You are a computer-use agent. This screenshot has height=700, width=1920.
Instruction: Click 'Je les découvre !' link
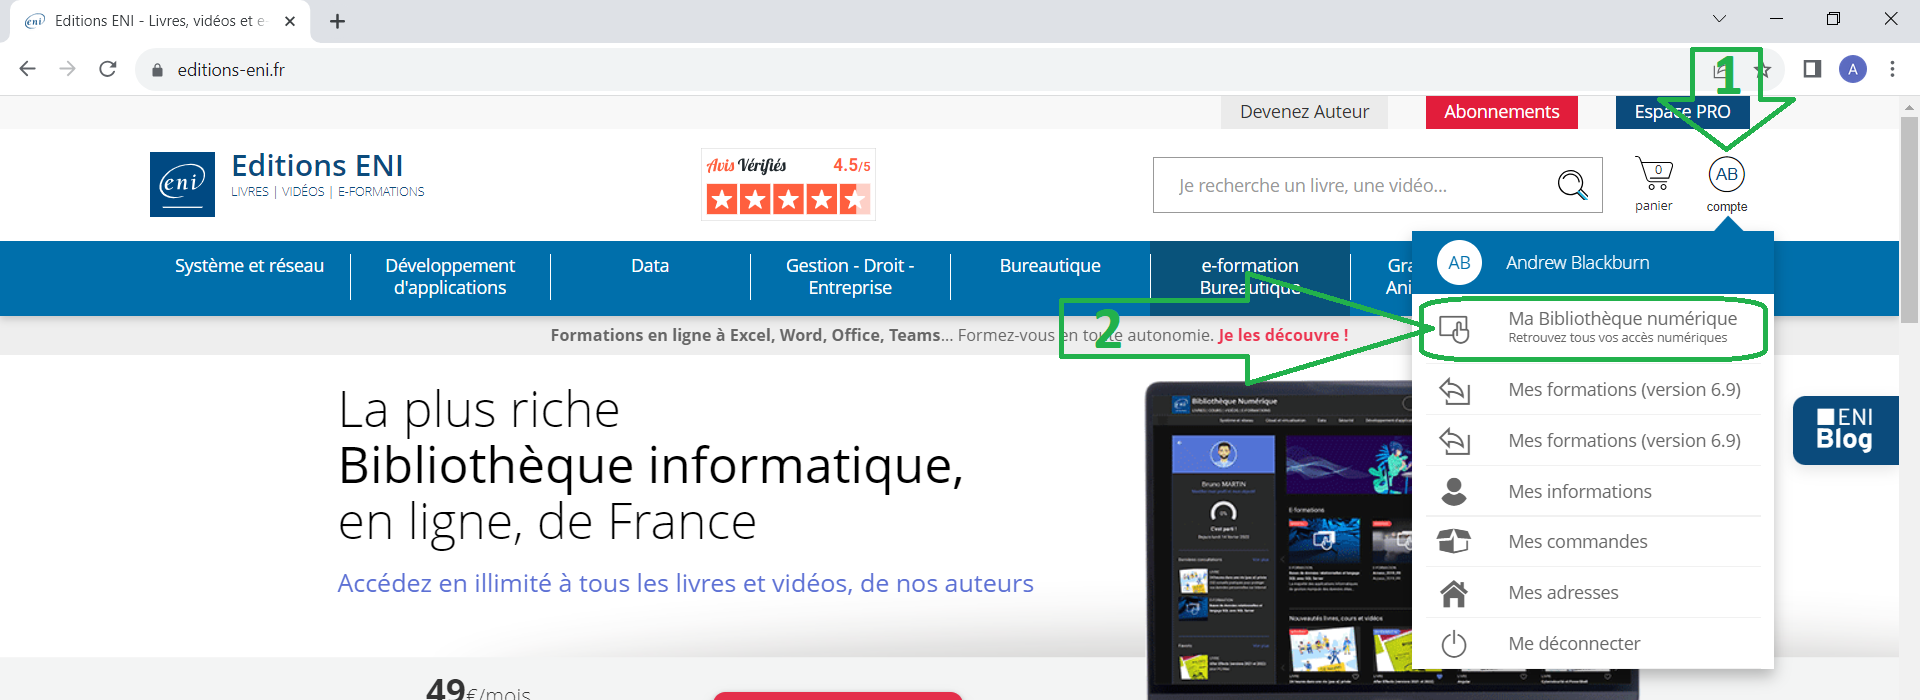point(1283,336)
